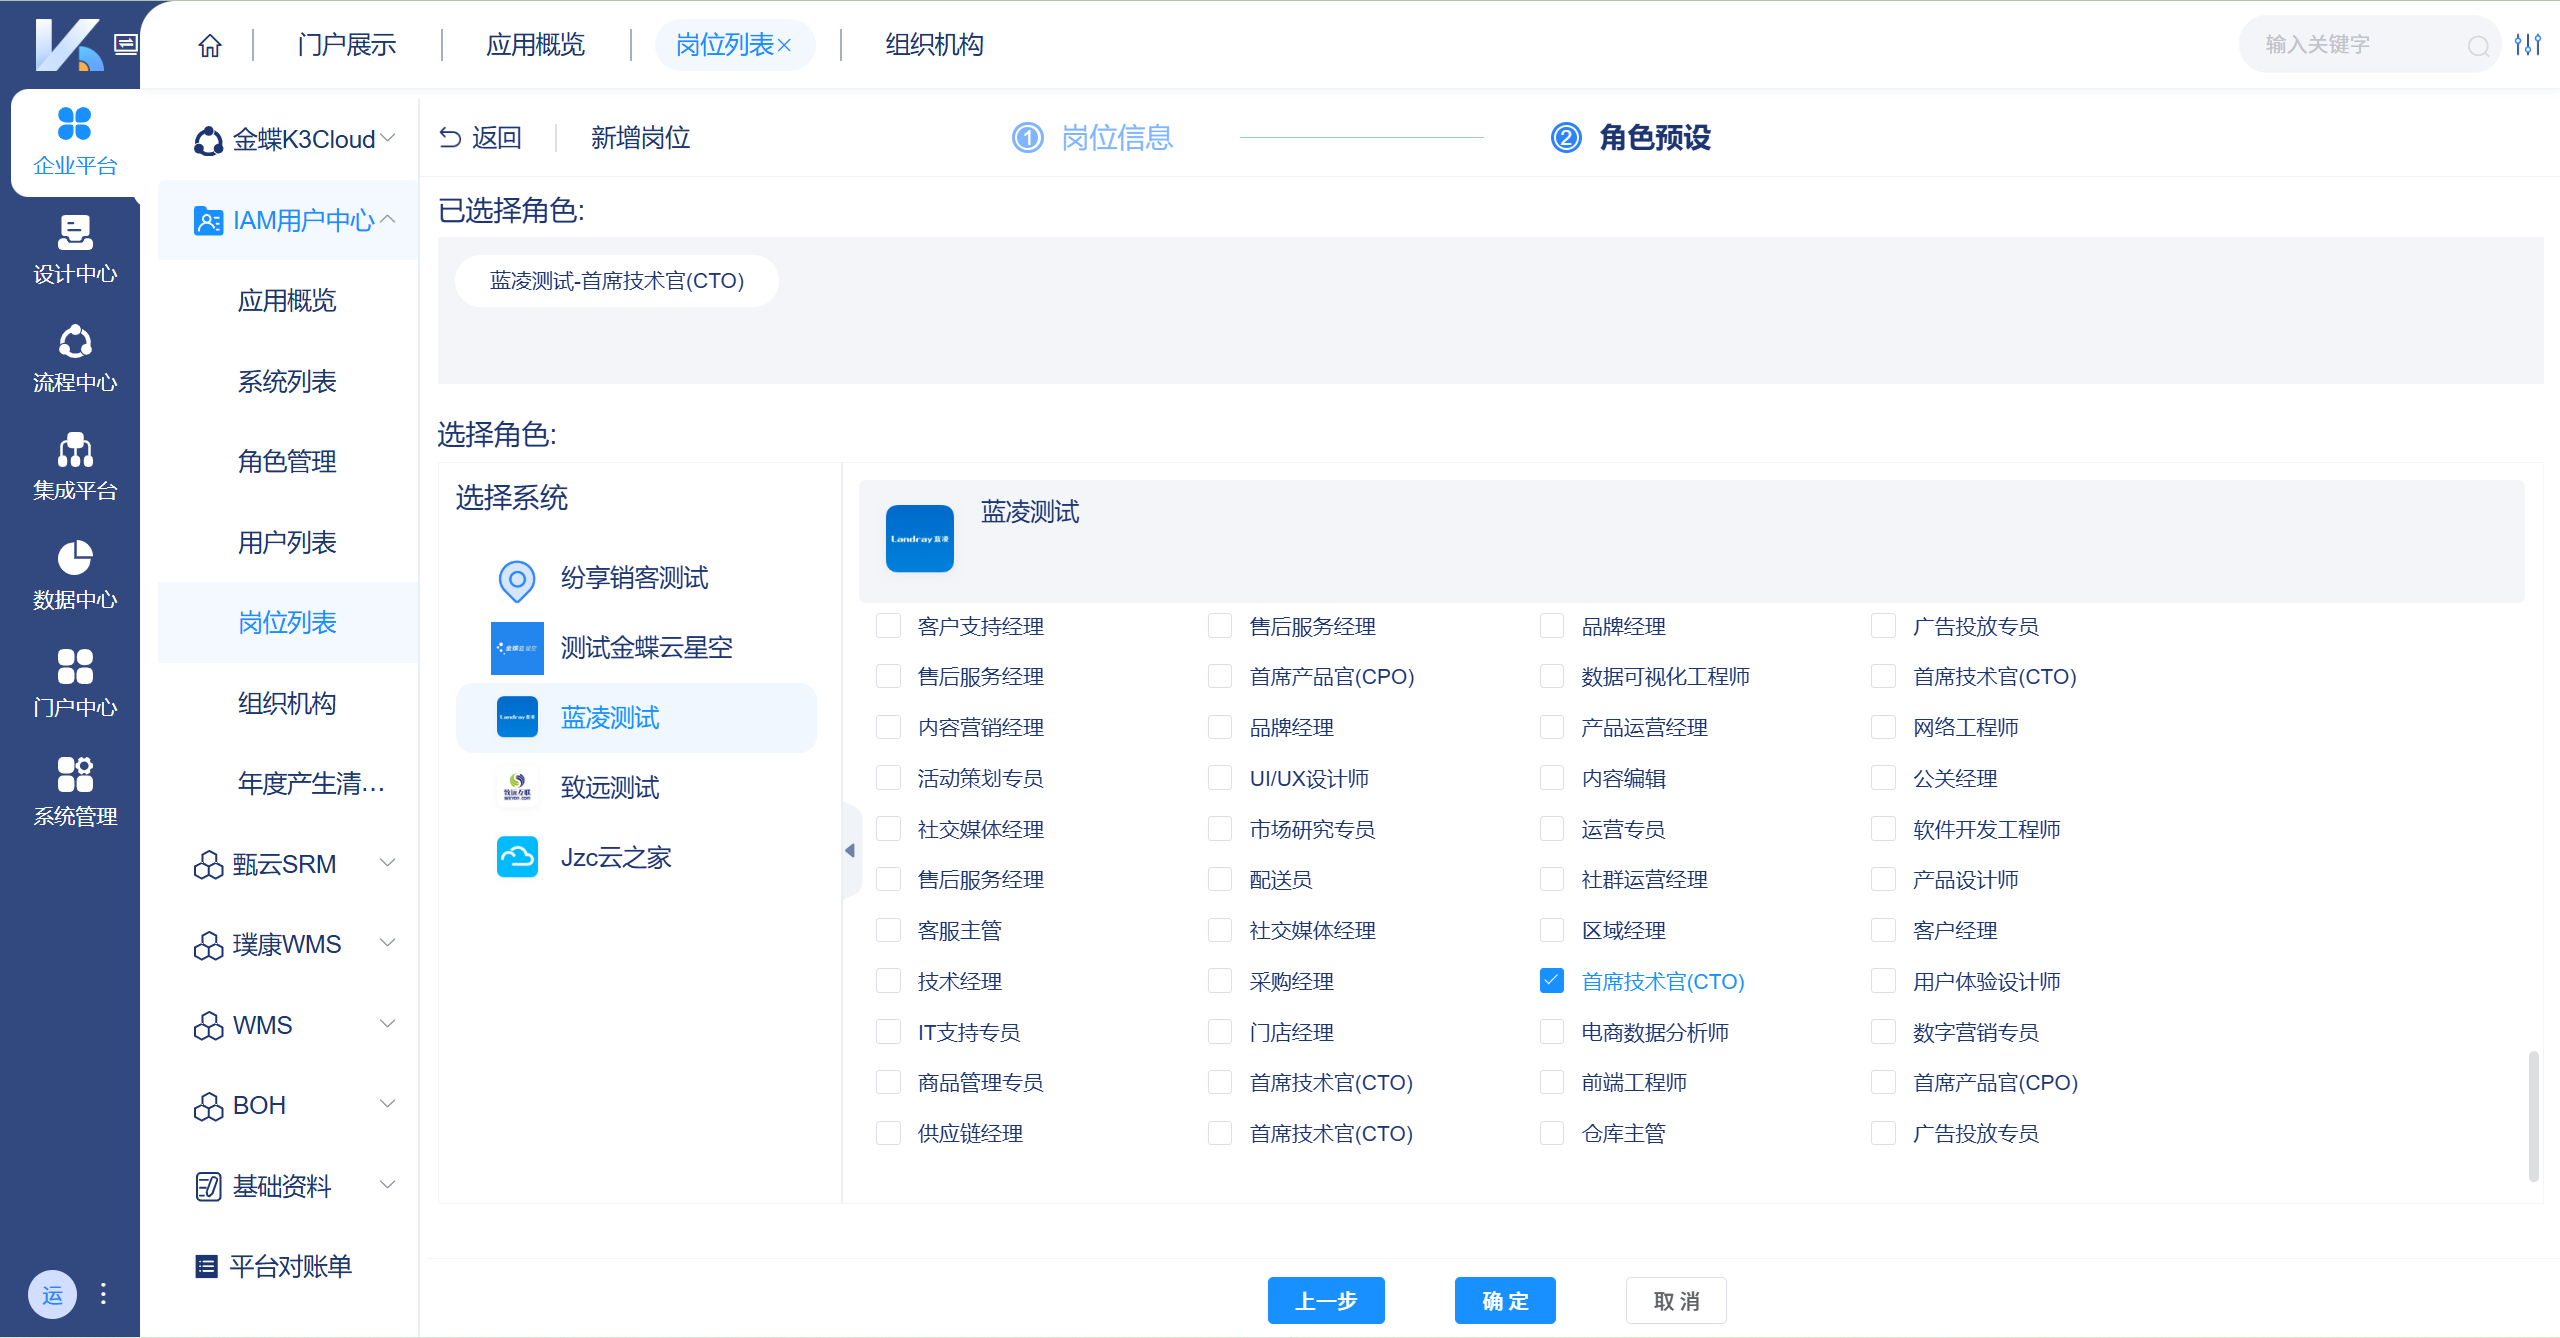The width and height of the screenshot is (2560, 1338).
Task: Check the 客户支持经理 checkbox
Action: pos(888,625)
